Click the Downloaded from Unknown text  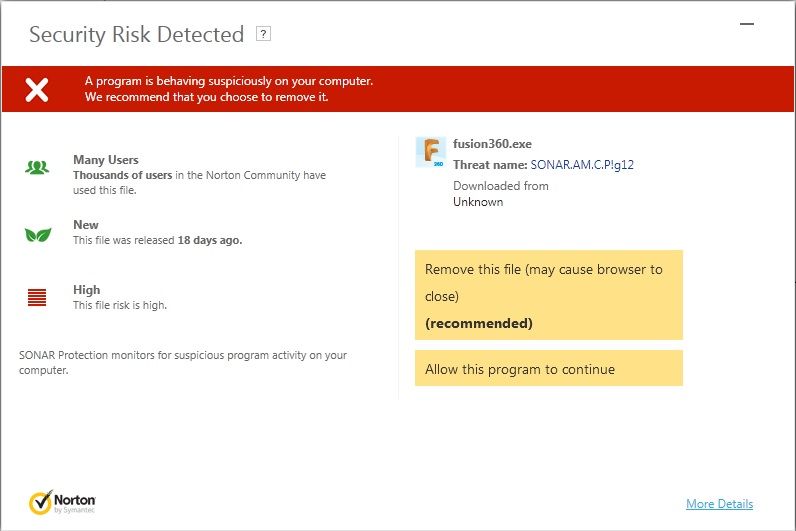click(x=500, y=194)
